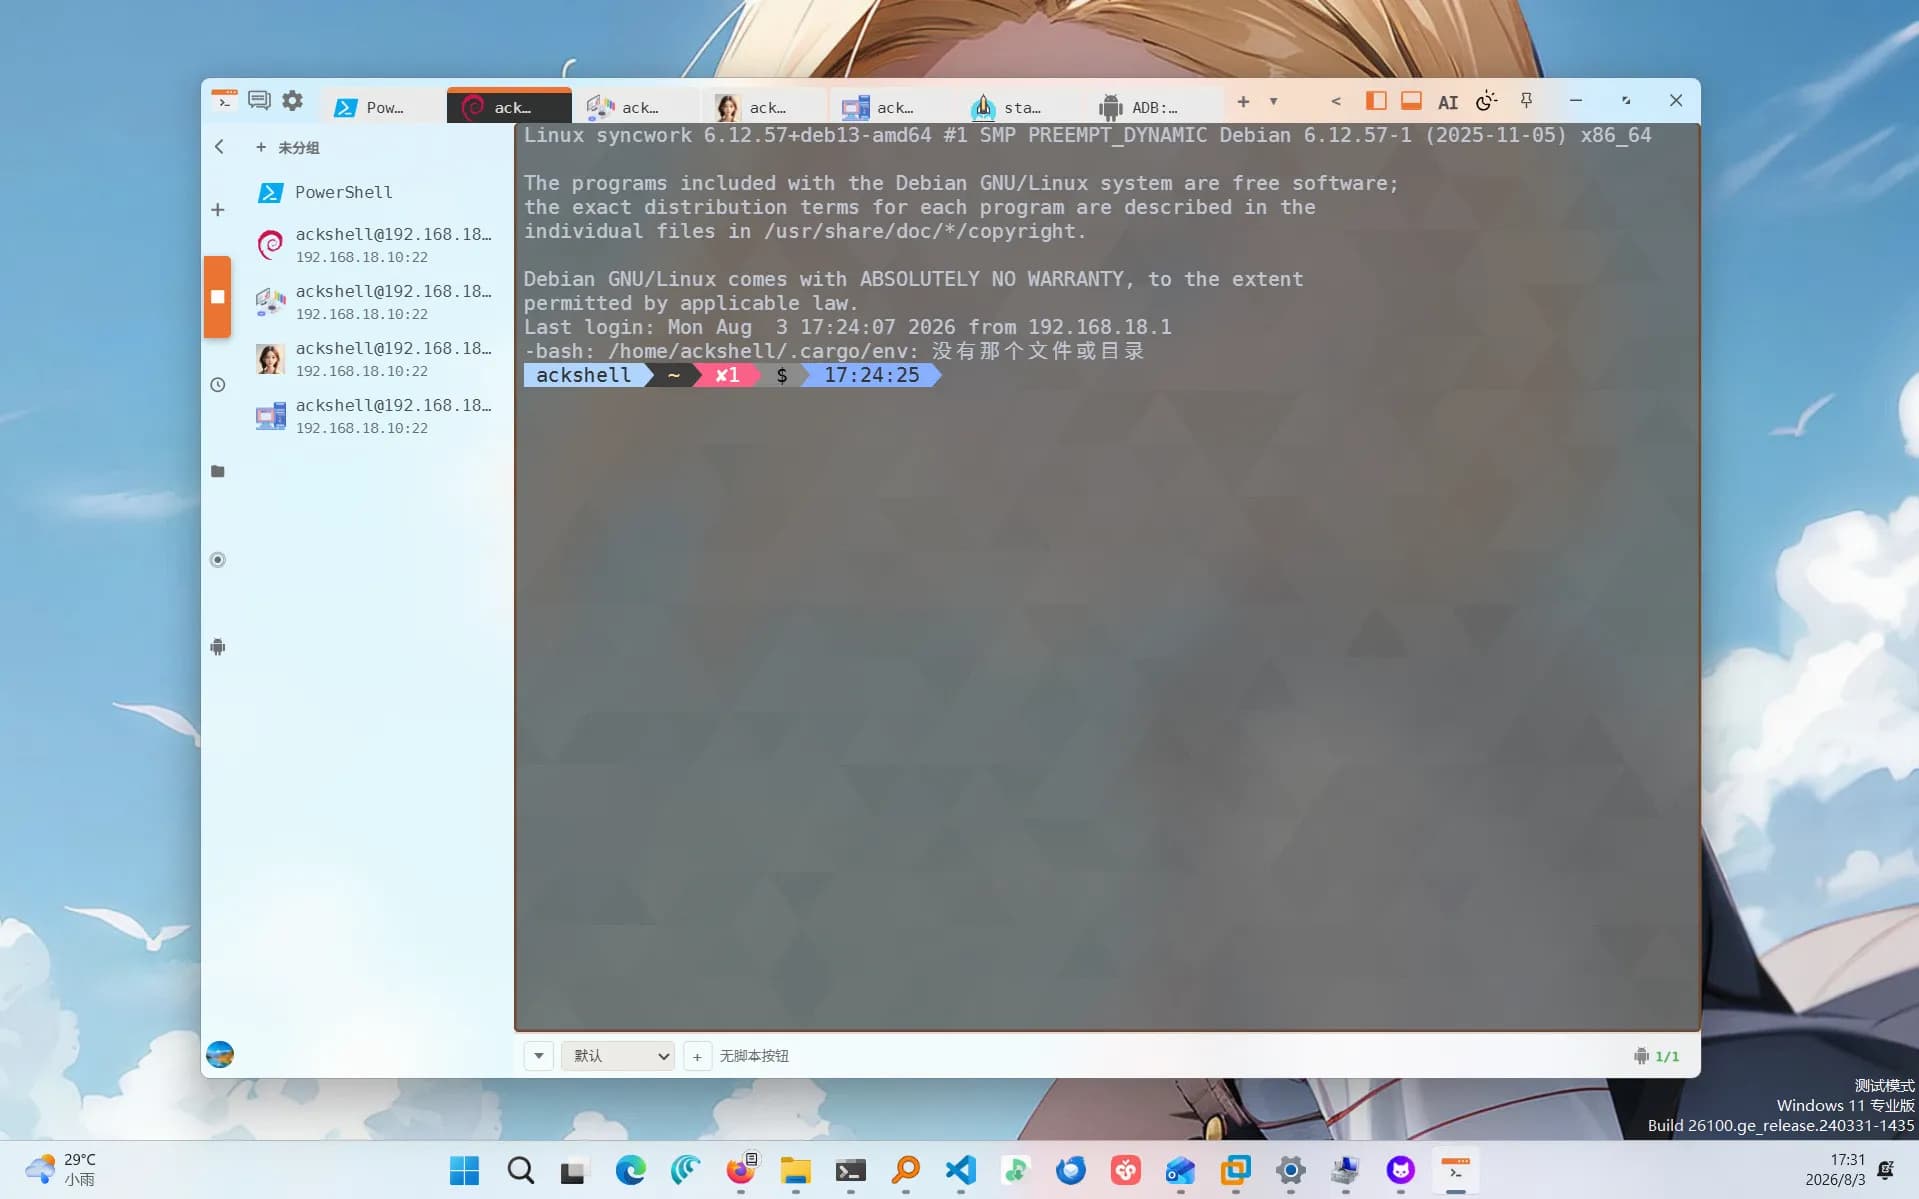Open Visual Studio Code from taskbar
Image resolution: width=1919 pixels, height=1199 pixels.
[x=961, y=1170]
